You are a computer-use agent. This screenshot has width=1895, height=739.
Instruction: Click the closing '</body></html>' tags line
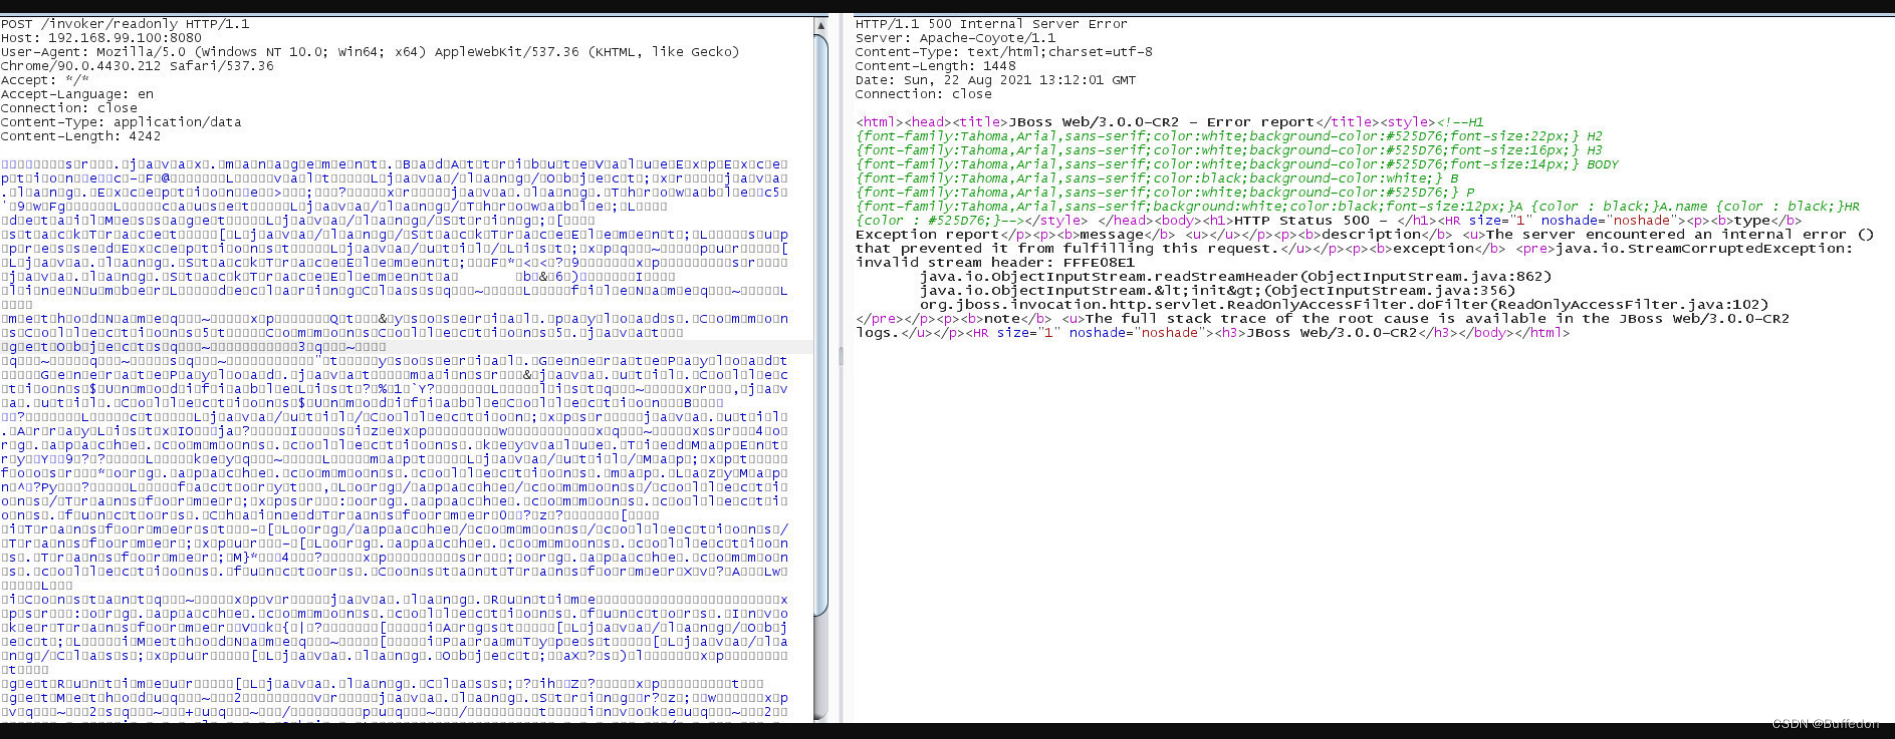pos(1509,332)
